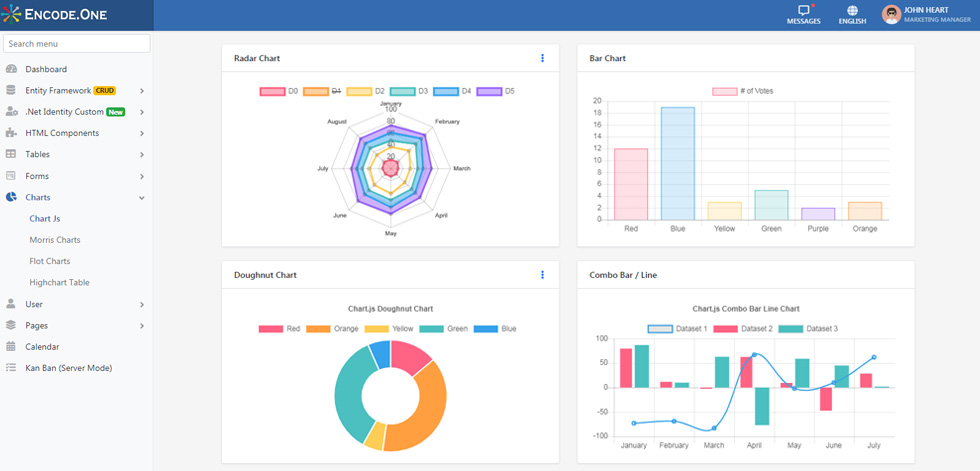Viewport: 980px width, 471px height.
Task: Collapse the Charts menu section
Action: click(x=75, y=197)
